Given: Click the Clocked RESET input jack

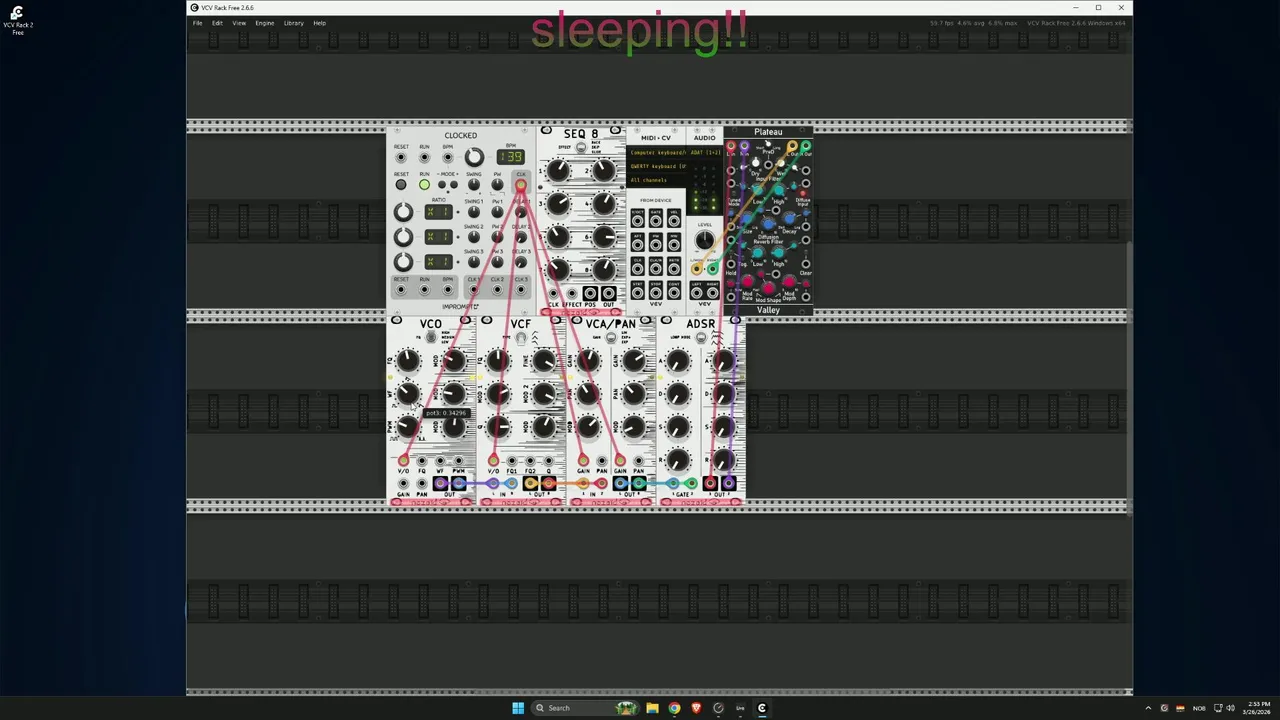Looking at the screenshot, I should tap(400, 157).
